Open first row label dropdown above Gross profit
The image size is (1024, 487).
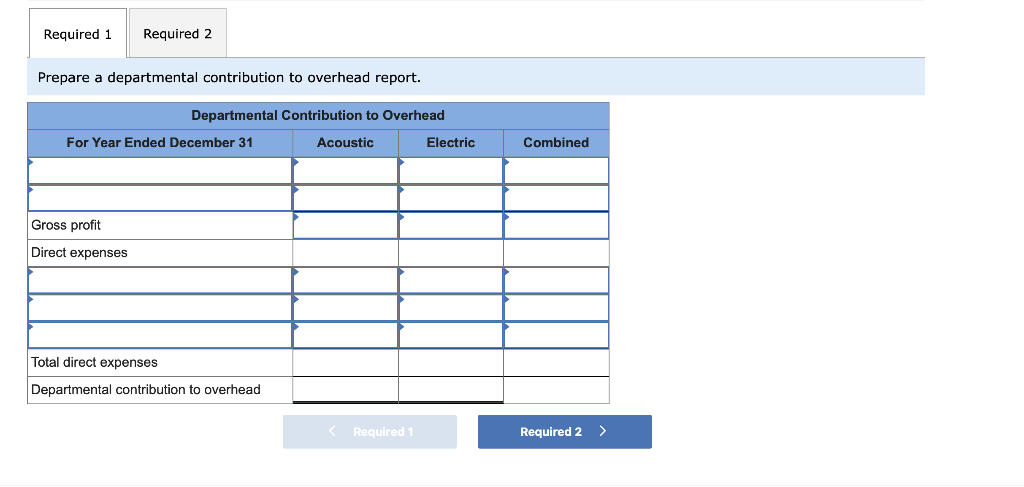(x=160, y=170)
